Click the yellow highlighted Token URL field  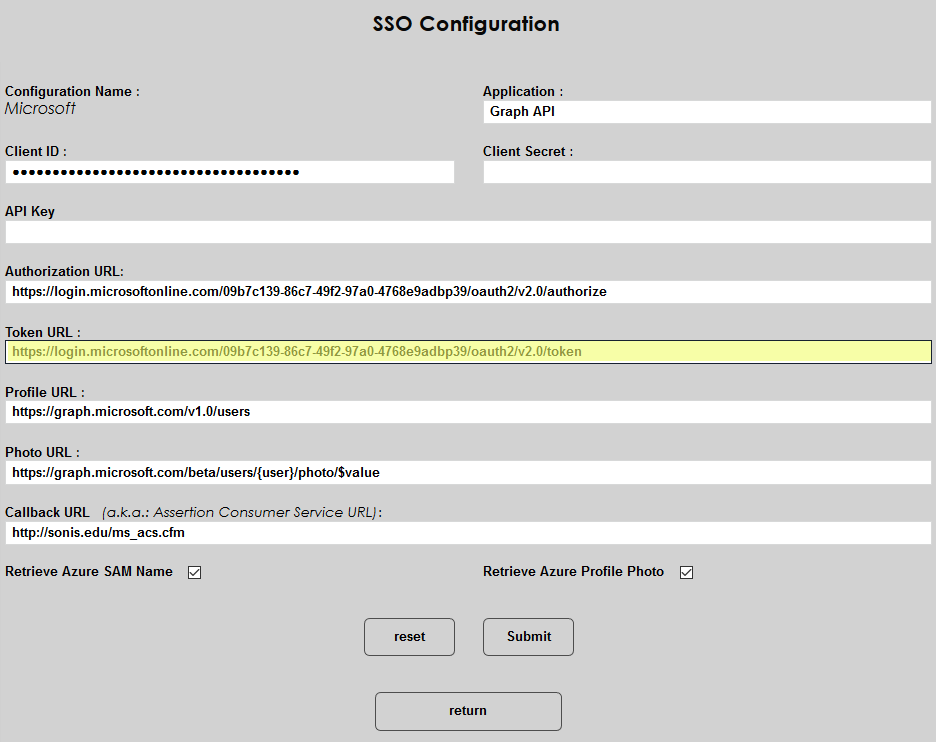pyautogui.click(x=467, y=352)
